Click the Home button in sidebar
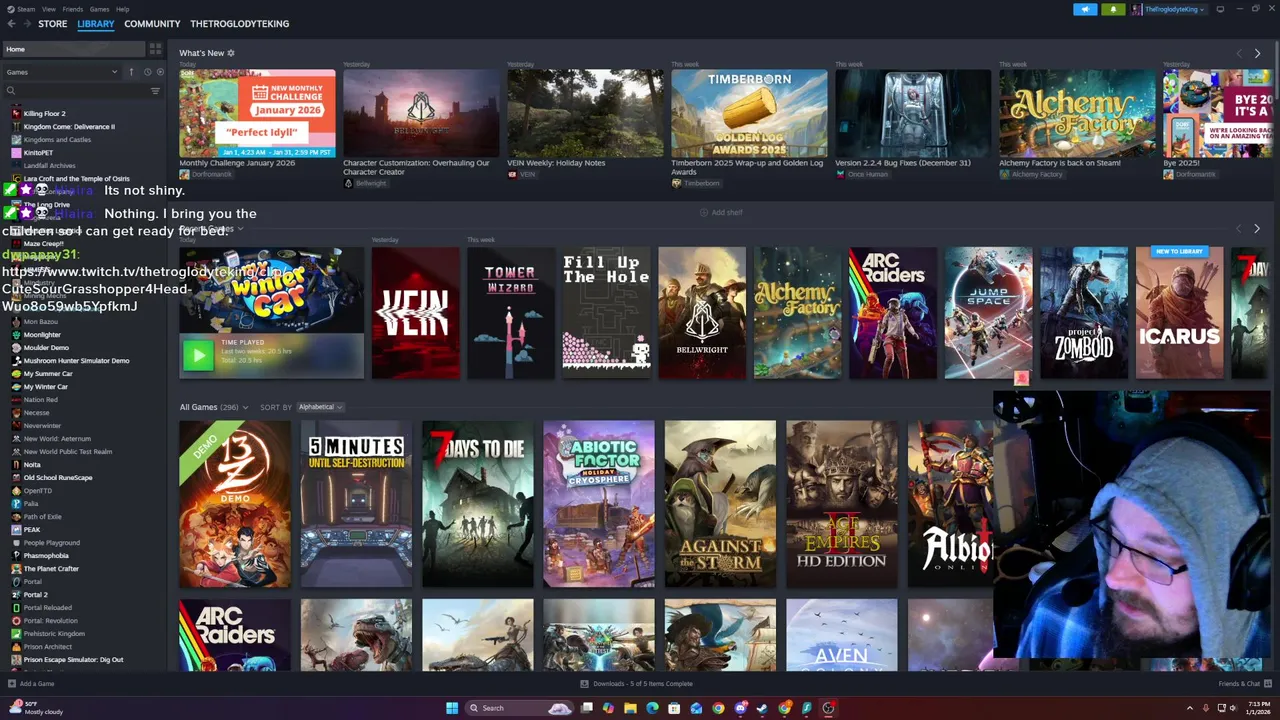1280x720 pixels. pyautogui.click(x=74, y=49)
